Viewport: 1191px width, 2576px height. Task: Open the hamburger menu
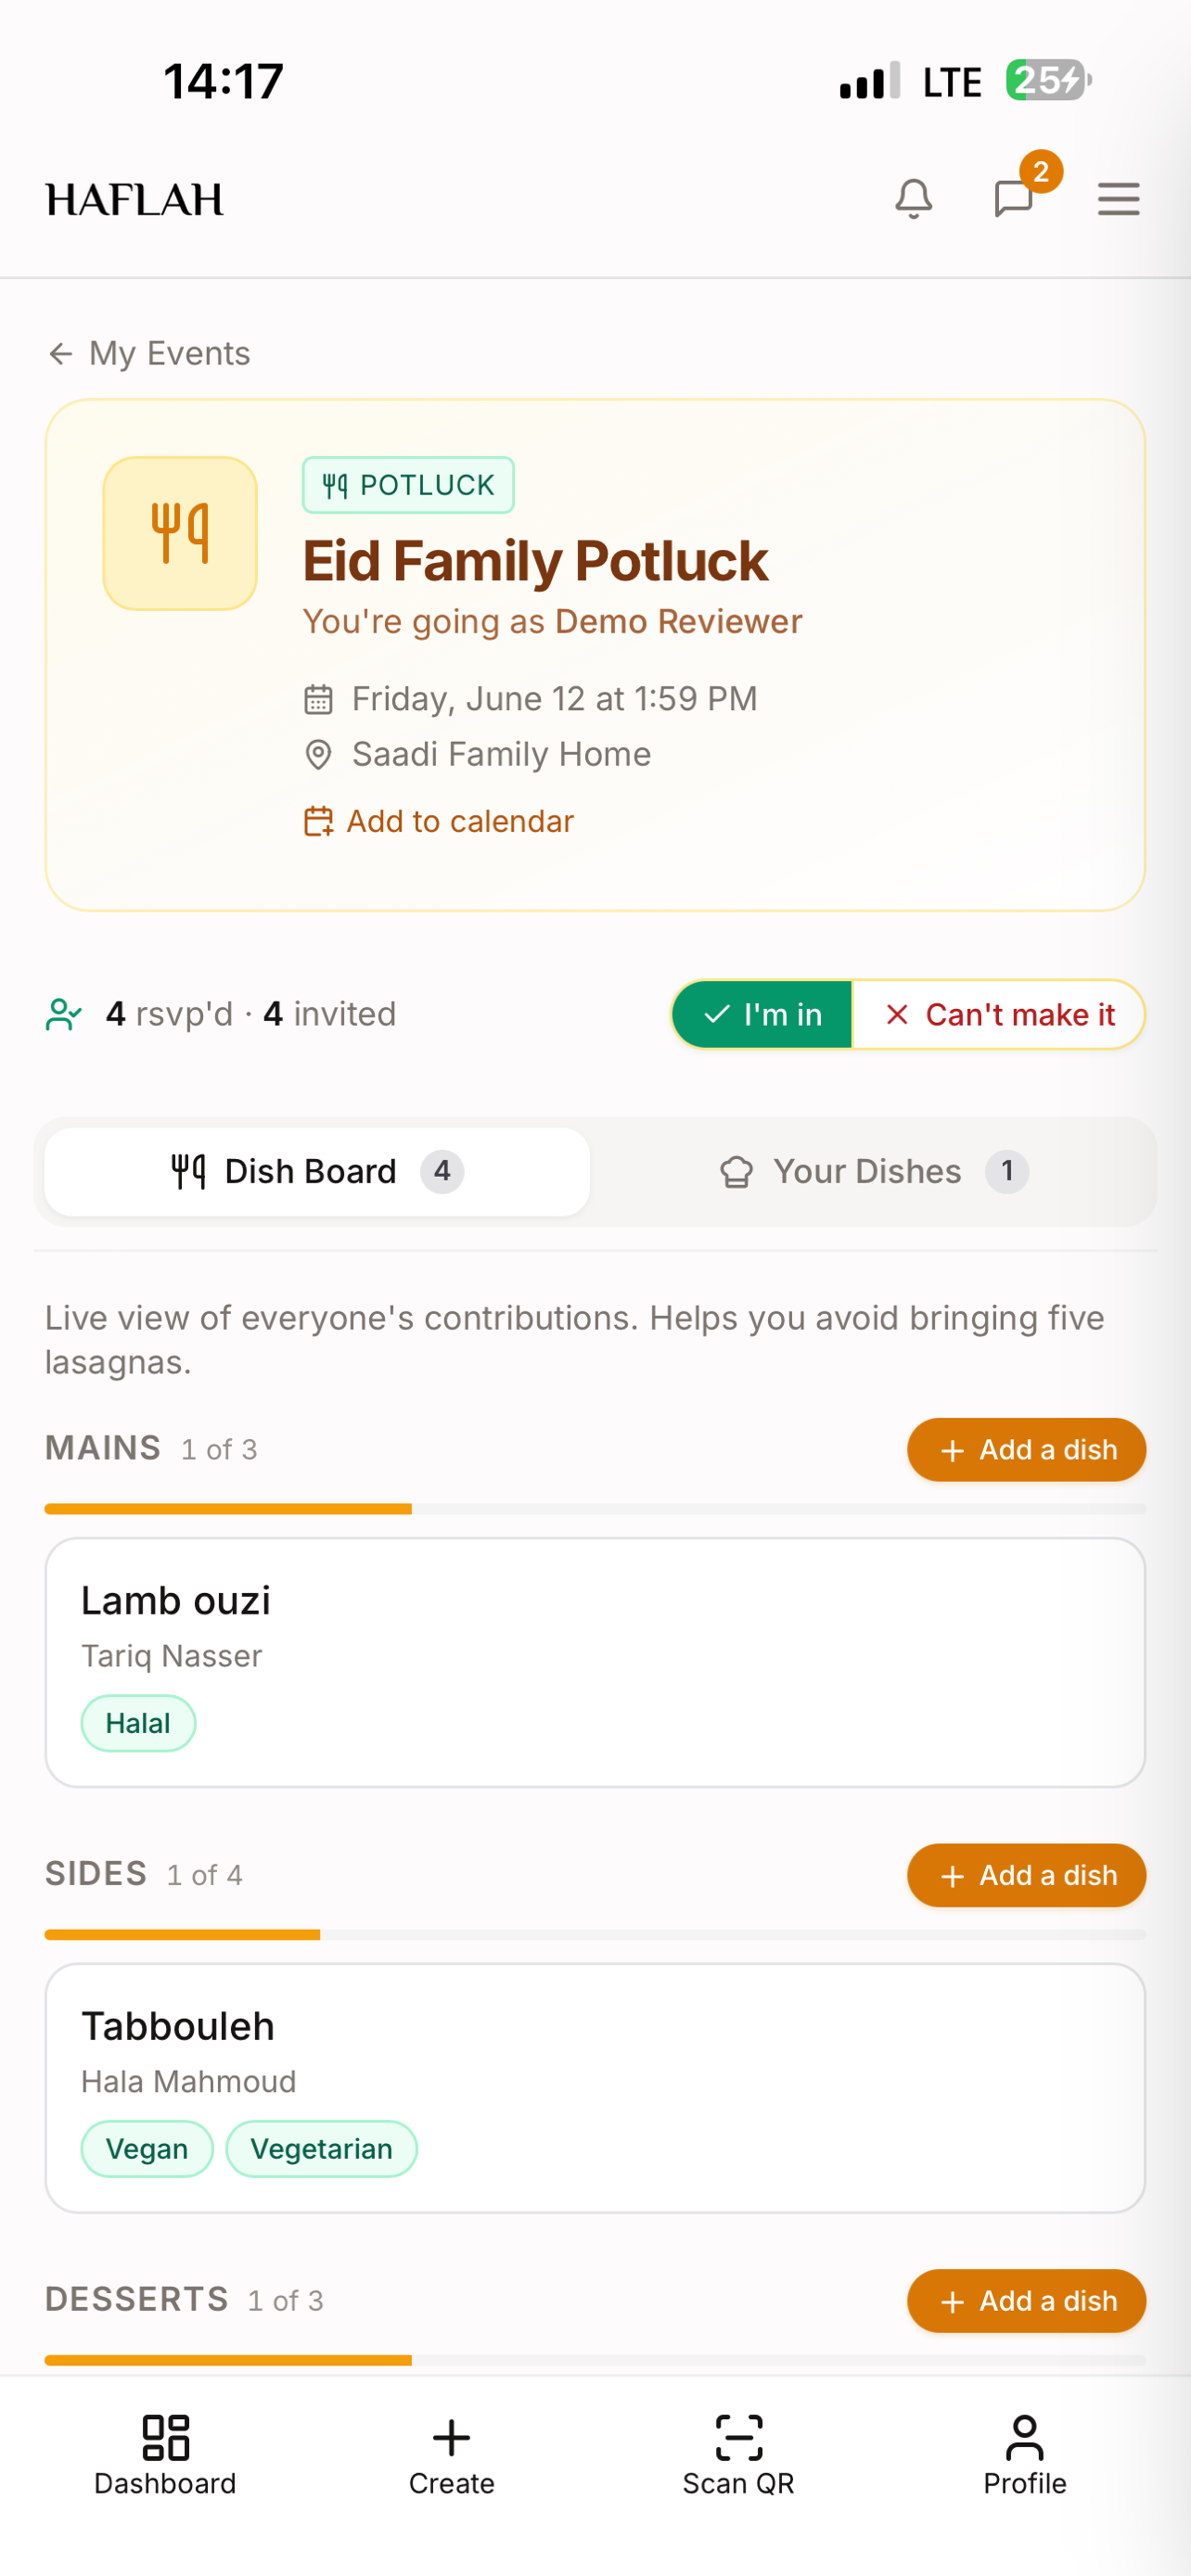pyautogui.click(x=1118, y=199)
